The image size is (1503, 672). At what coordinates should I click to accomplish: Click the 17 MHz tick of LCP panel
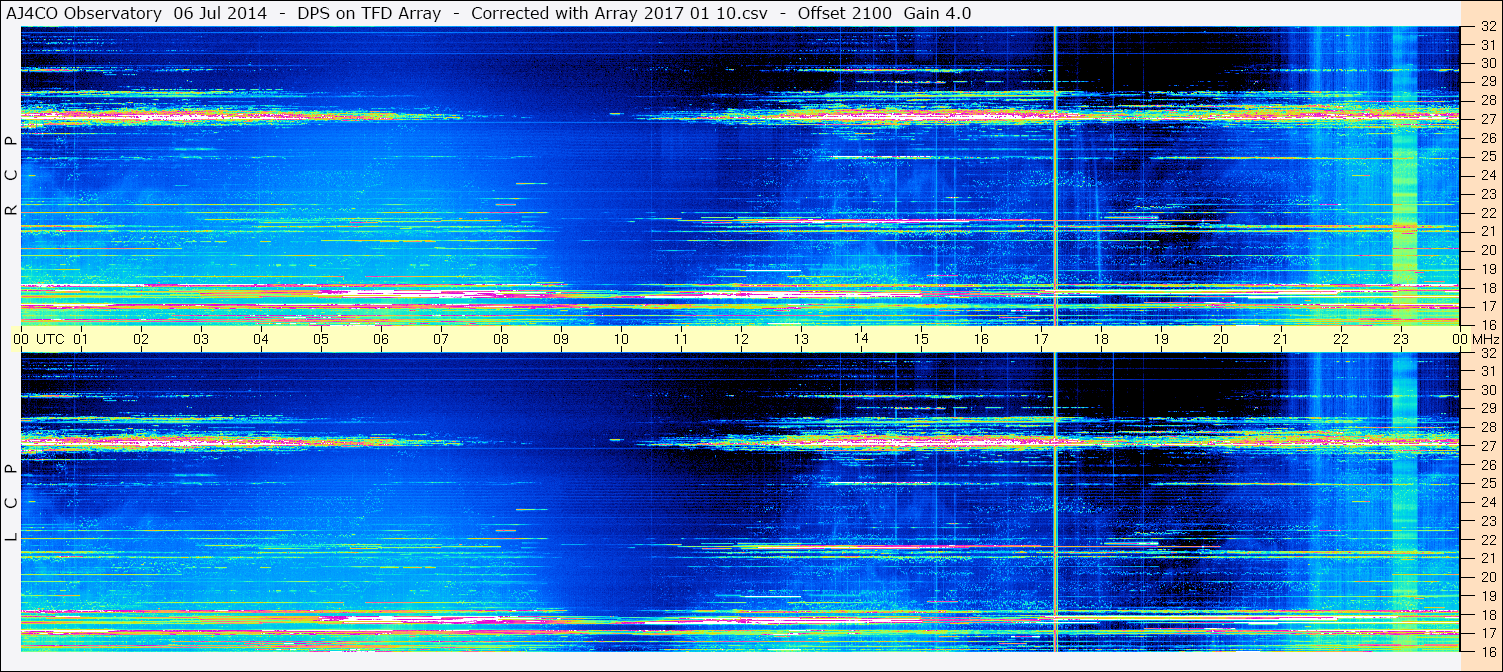pos(1487,633)
